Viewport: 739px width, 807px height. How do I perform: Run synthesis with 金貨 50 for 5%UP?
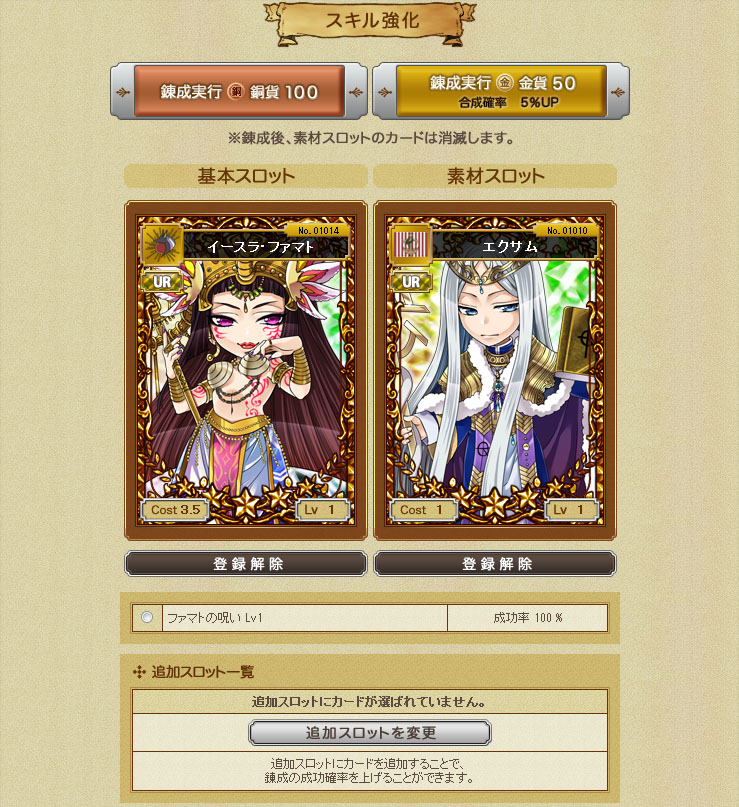pyautogui.click(x=501, y=91)
